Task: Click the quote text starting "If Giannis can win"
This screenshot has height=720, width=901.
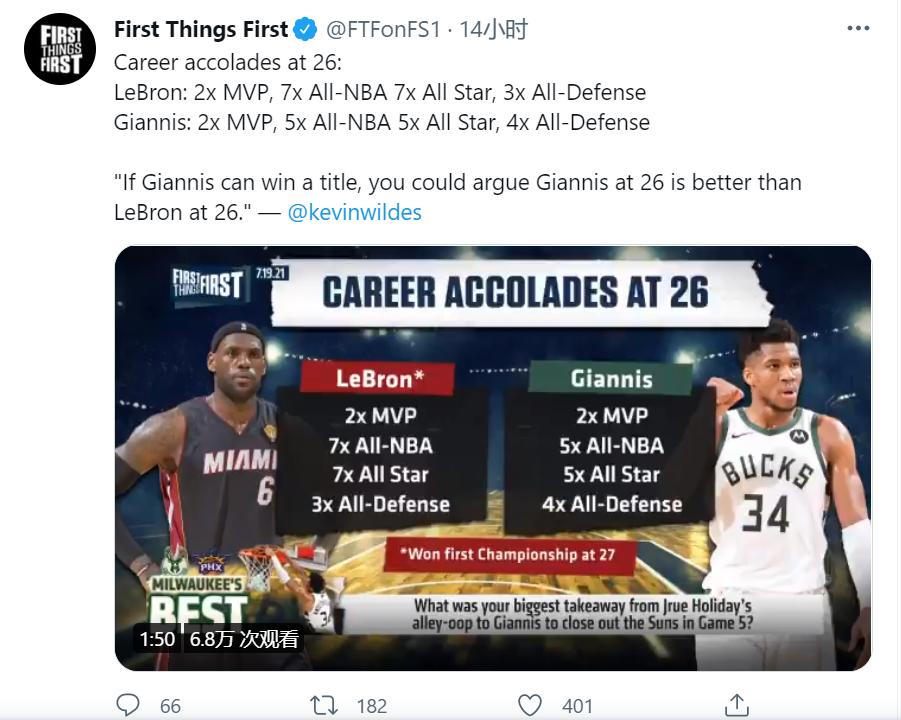Action: click(458, 183)
